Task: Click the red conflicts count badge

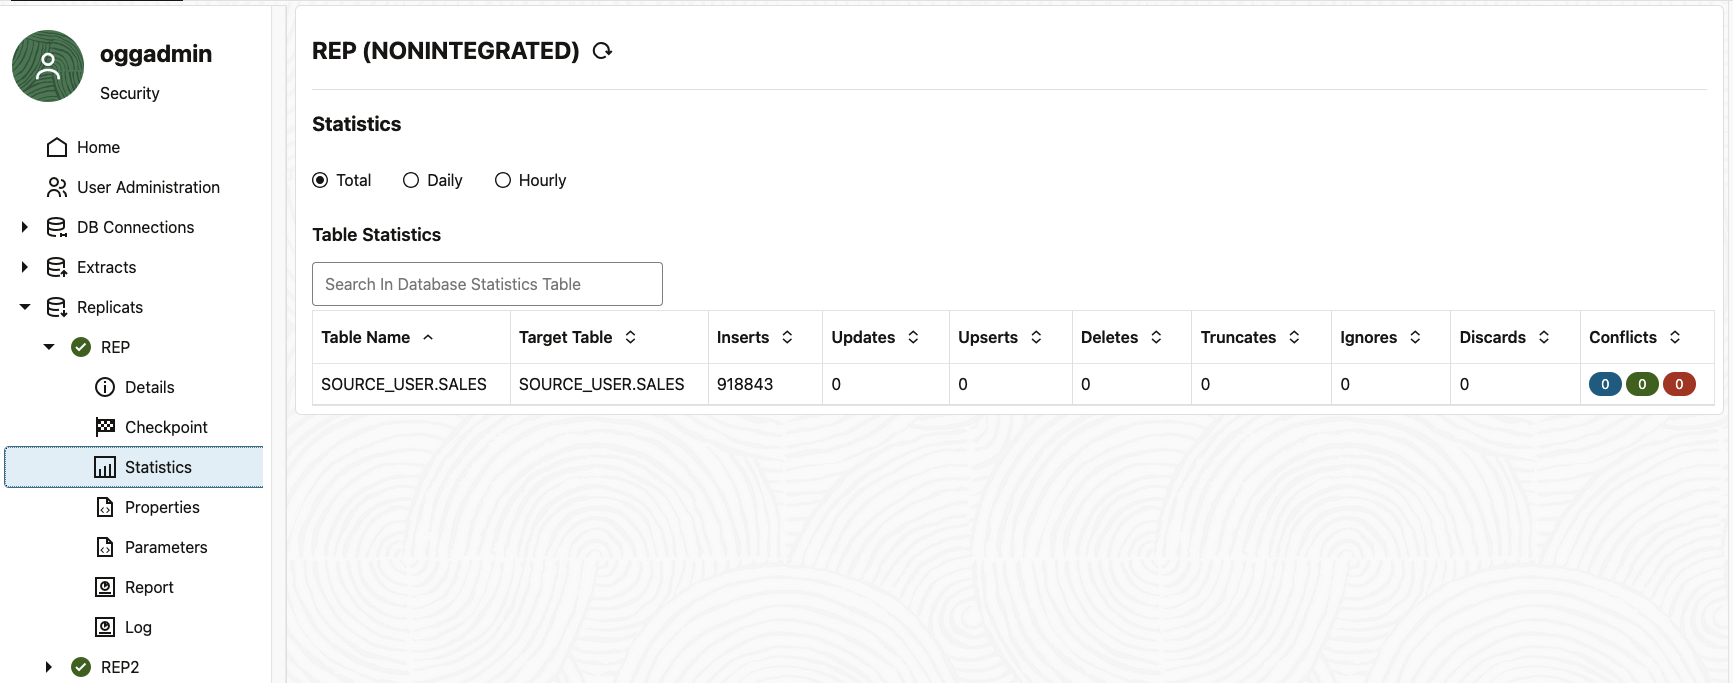Action: (x=1679, y=384)
